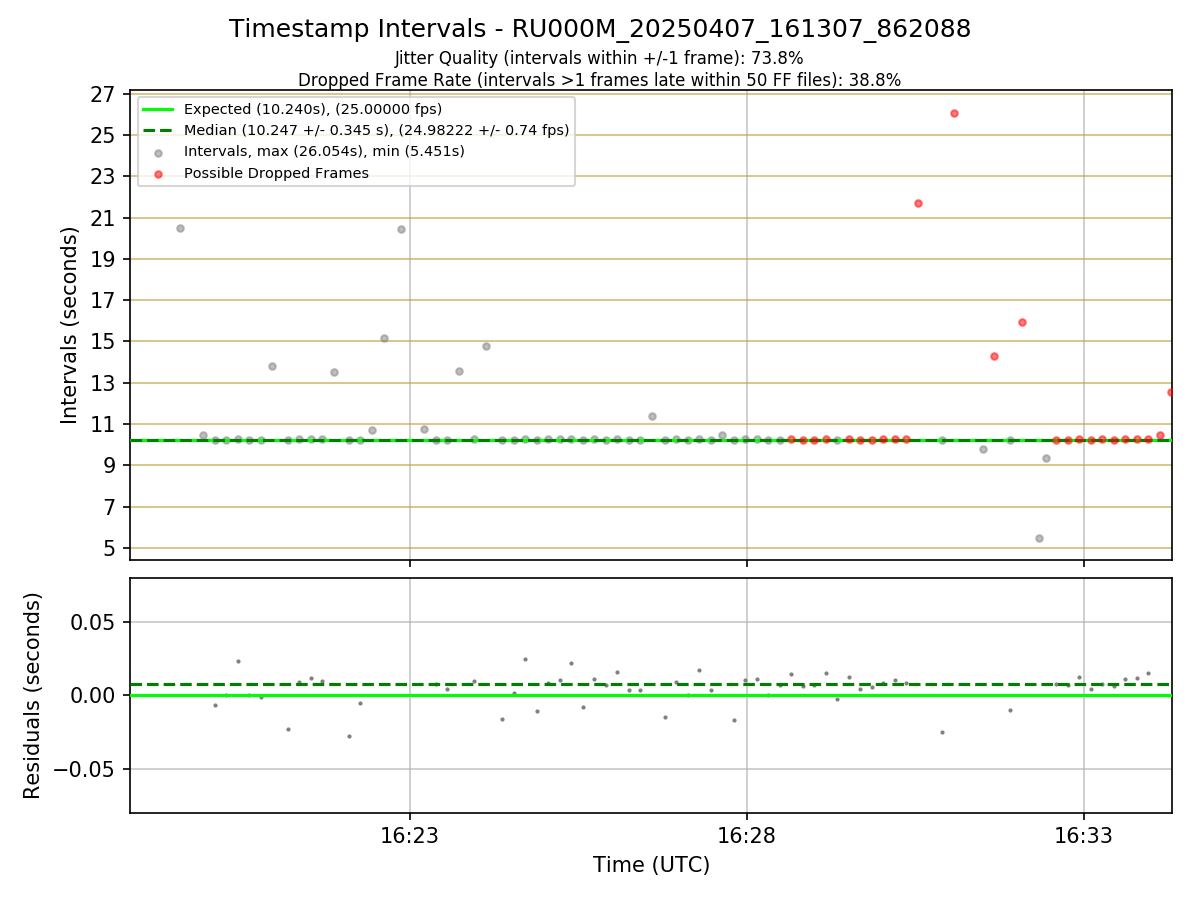Click the 'Time (UTC)' x-axis label
This screenshot has height=900, width=1200.
pos(651,865)
